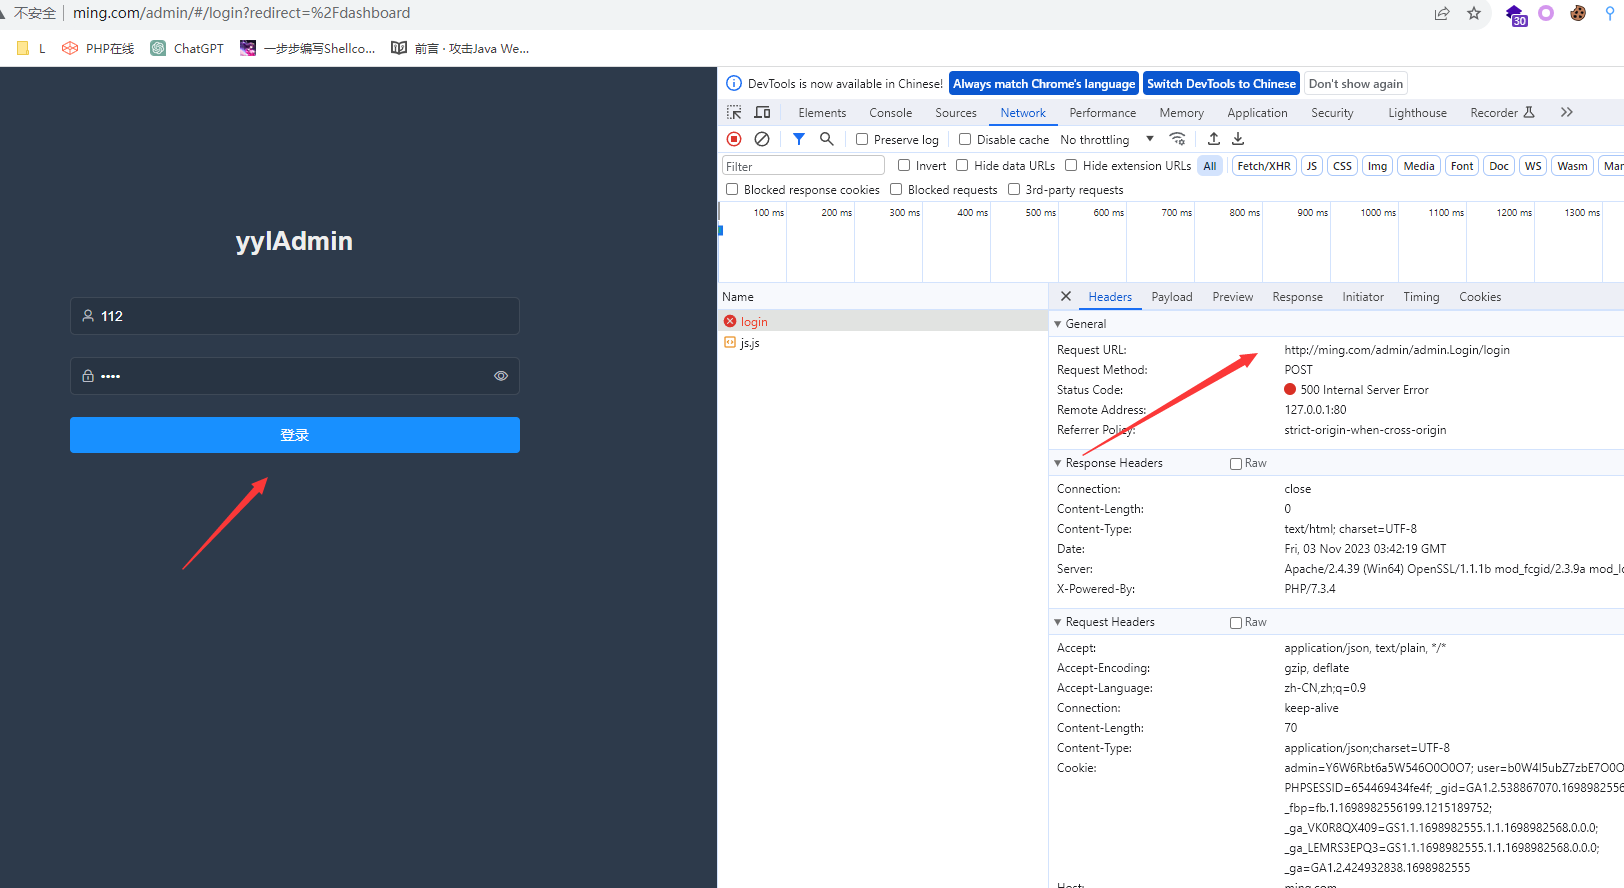Select the inspect element picker icon
The width and height of the screenshot is (1624, 888).
coord(734,113)
